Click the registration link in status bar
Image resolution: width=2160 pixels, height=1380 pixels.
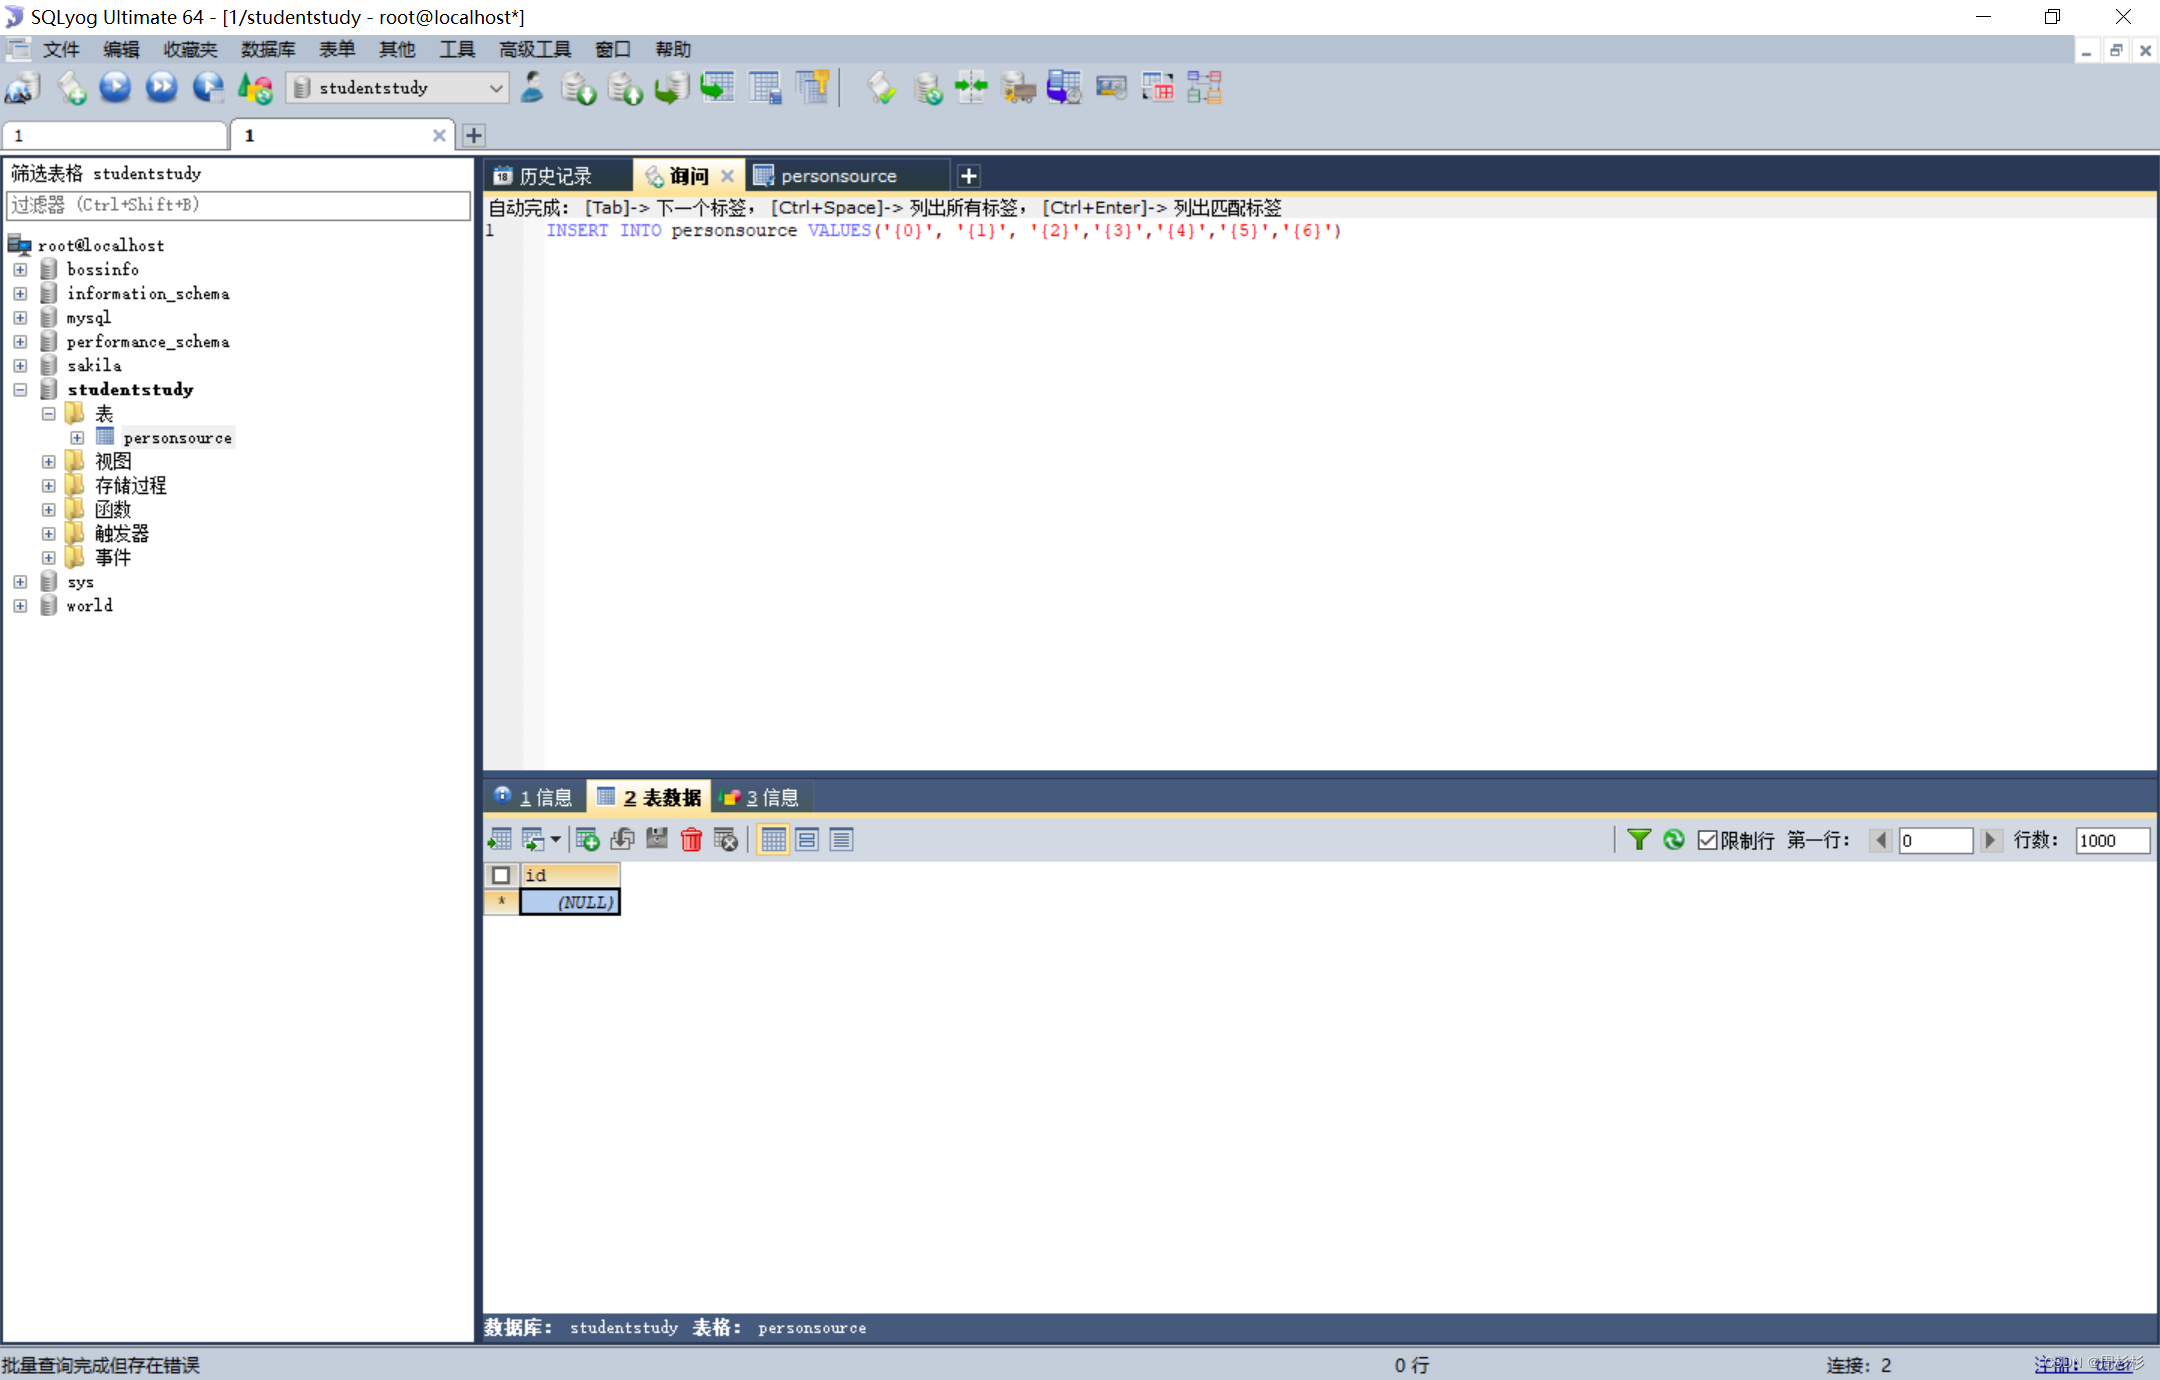point(2086,1364)
